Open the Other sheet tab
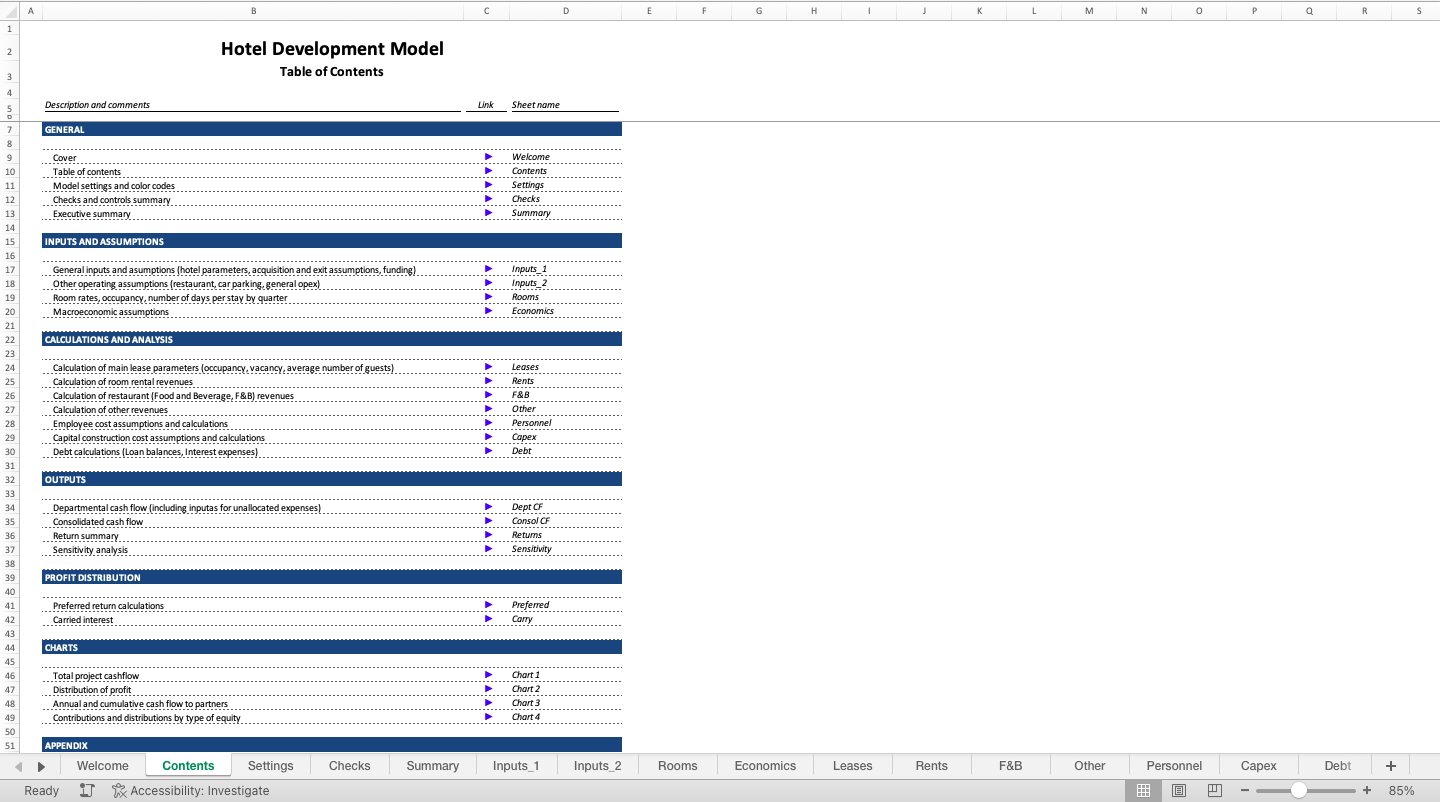The height and width of the screenshot is (802, 1440). tap(1090, 766)
